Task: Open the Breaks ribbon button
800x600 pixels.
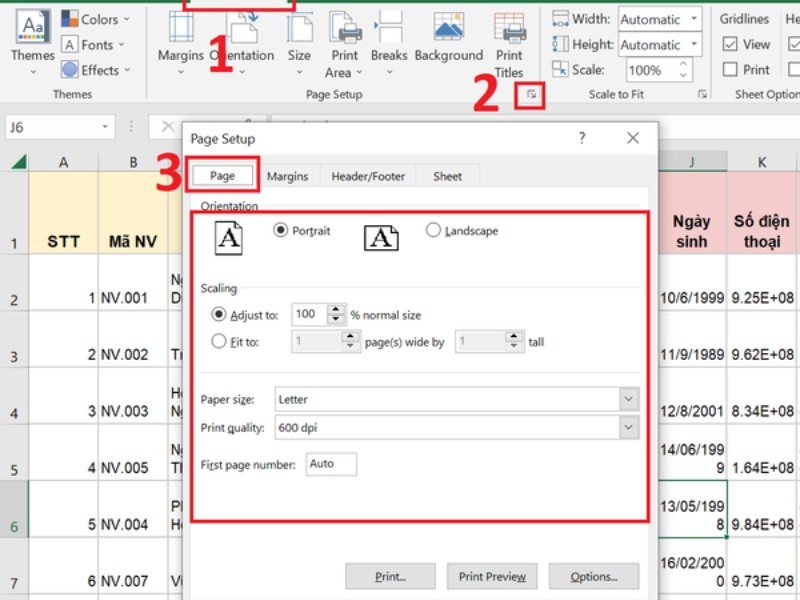Action: point(389,43)
